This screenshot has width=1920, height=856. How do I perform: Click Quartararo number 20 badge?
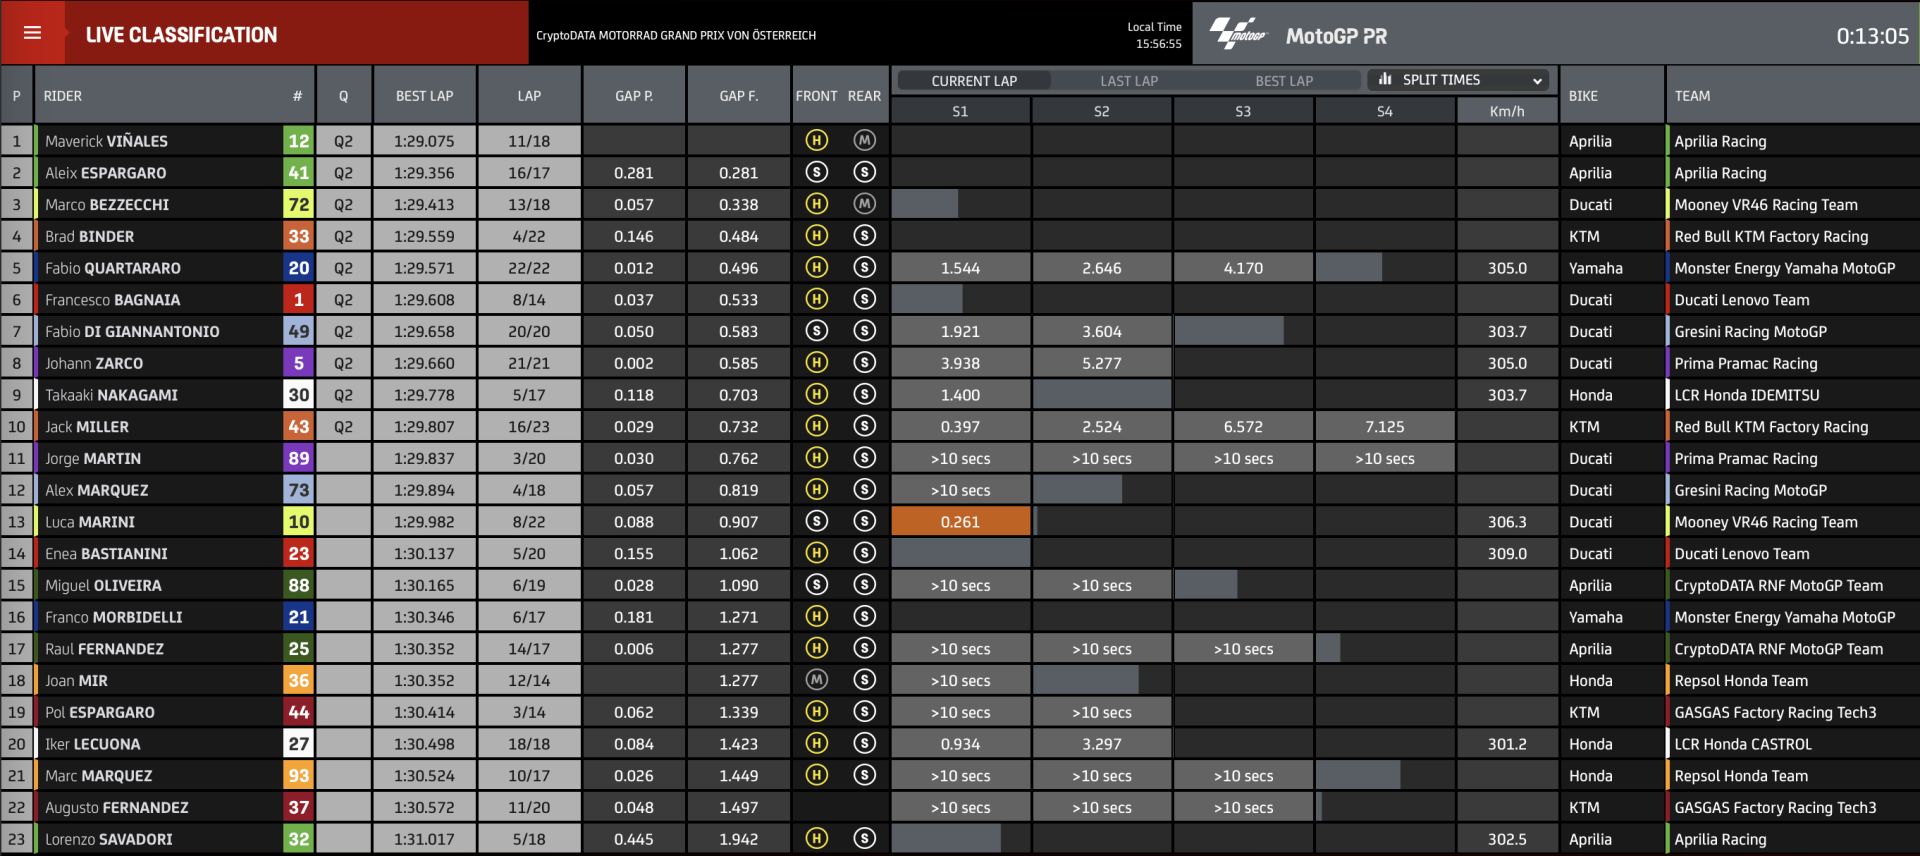[x=298, y=268]
